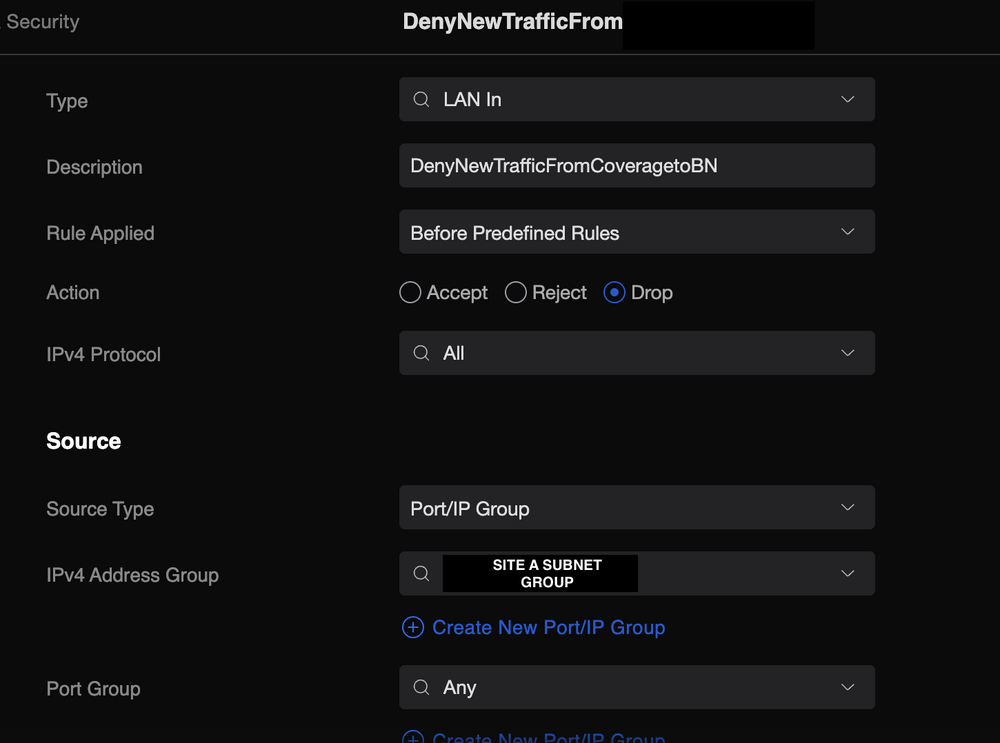The image size is (1000, 743).
Task: Click the Port Group label
Action: (93, 689)
